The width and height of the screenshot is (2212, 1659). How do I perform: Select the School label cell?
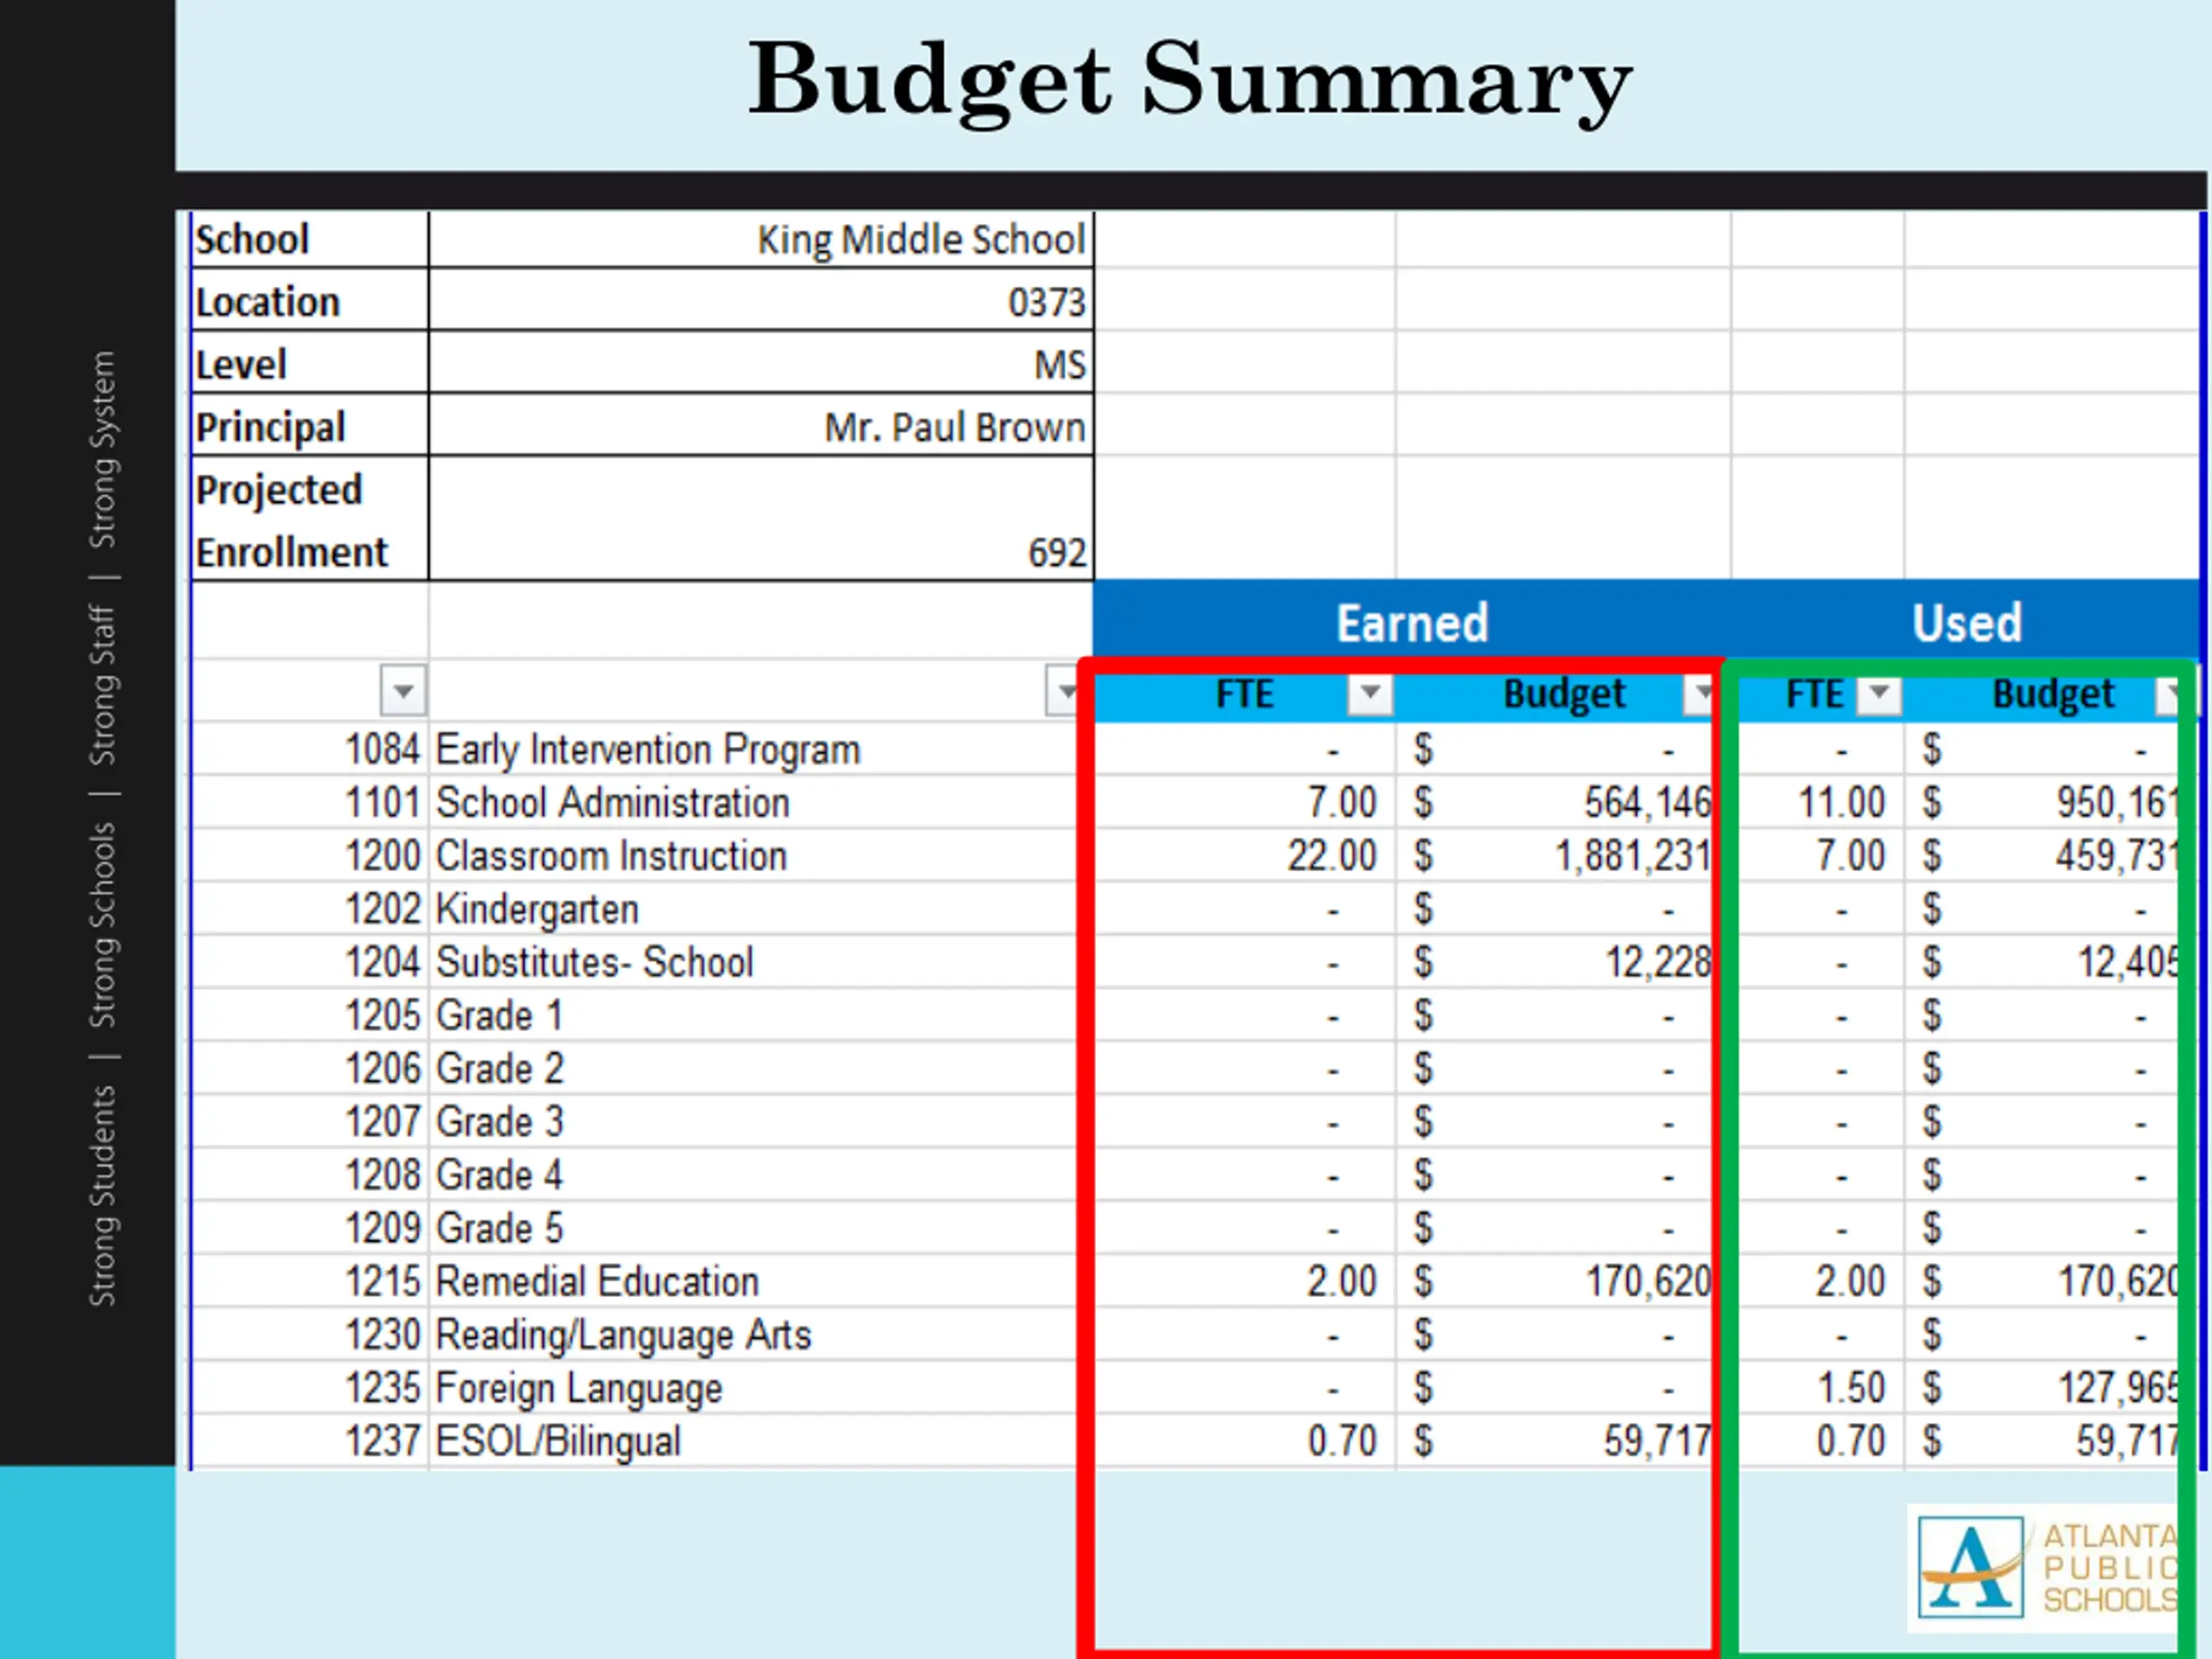309,240
